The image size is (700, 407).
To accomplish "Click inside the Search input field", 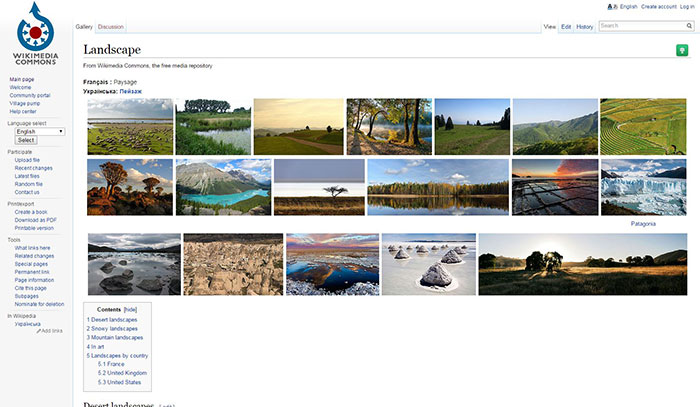I will (637, 26).
